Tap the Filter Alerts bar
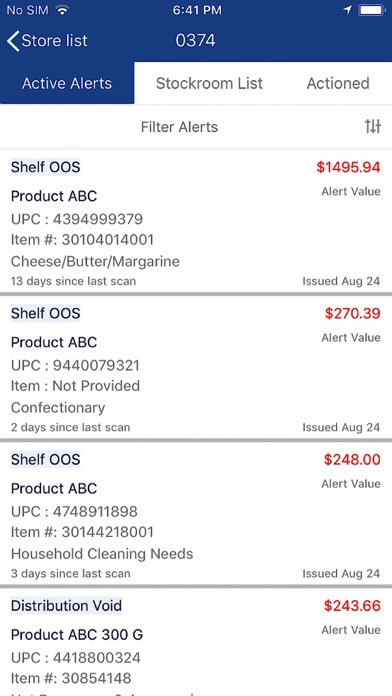The image size is (392, 696). pyautogui.click(x=196, y=127)
